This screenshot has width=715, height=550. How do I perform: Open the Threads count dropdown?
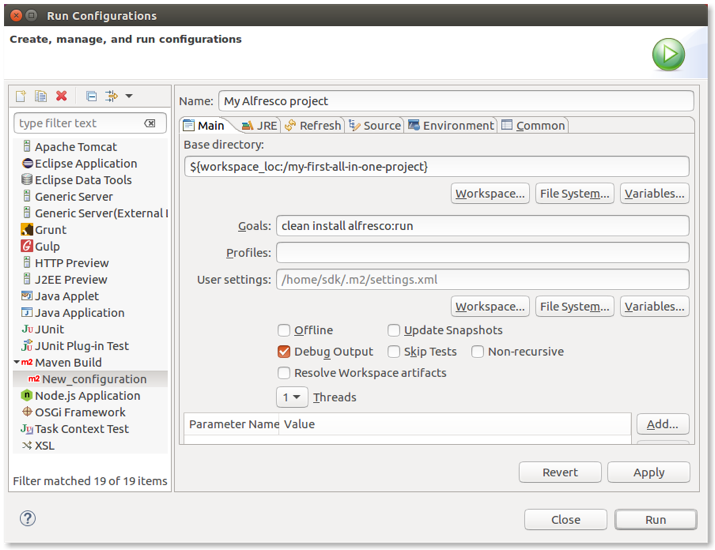tap(292, 397)
